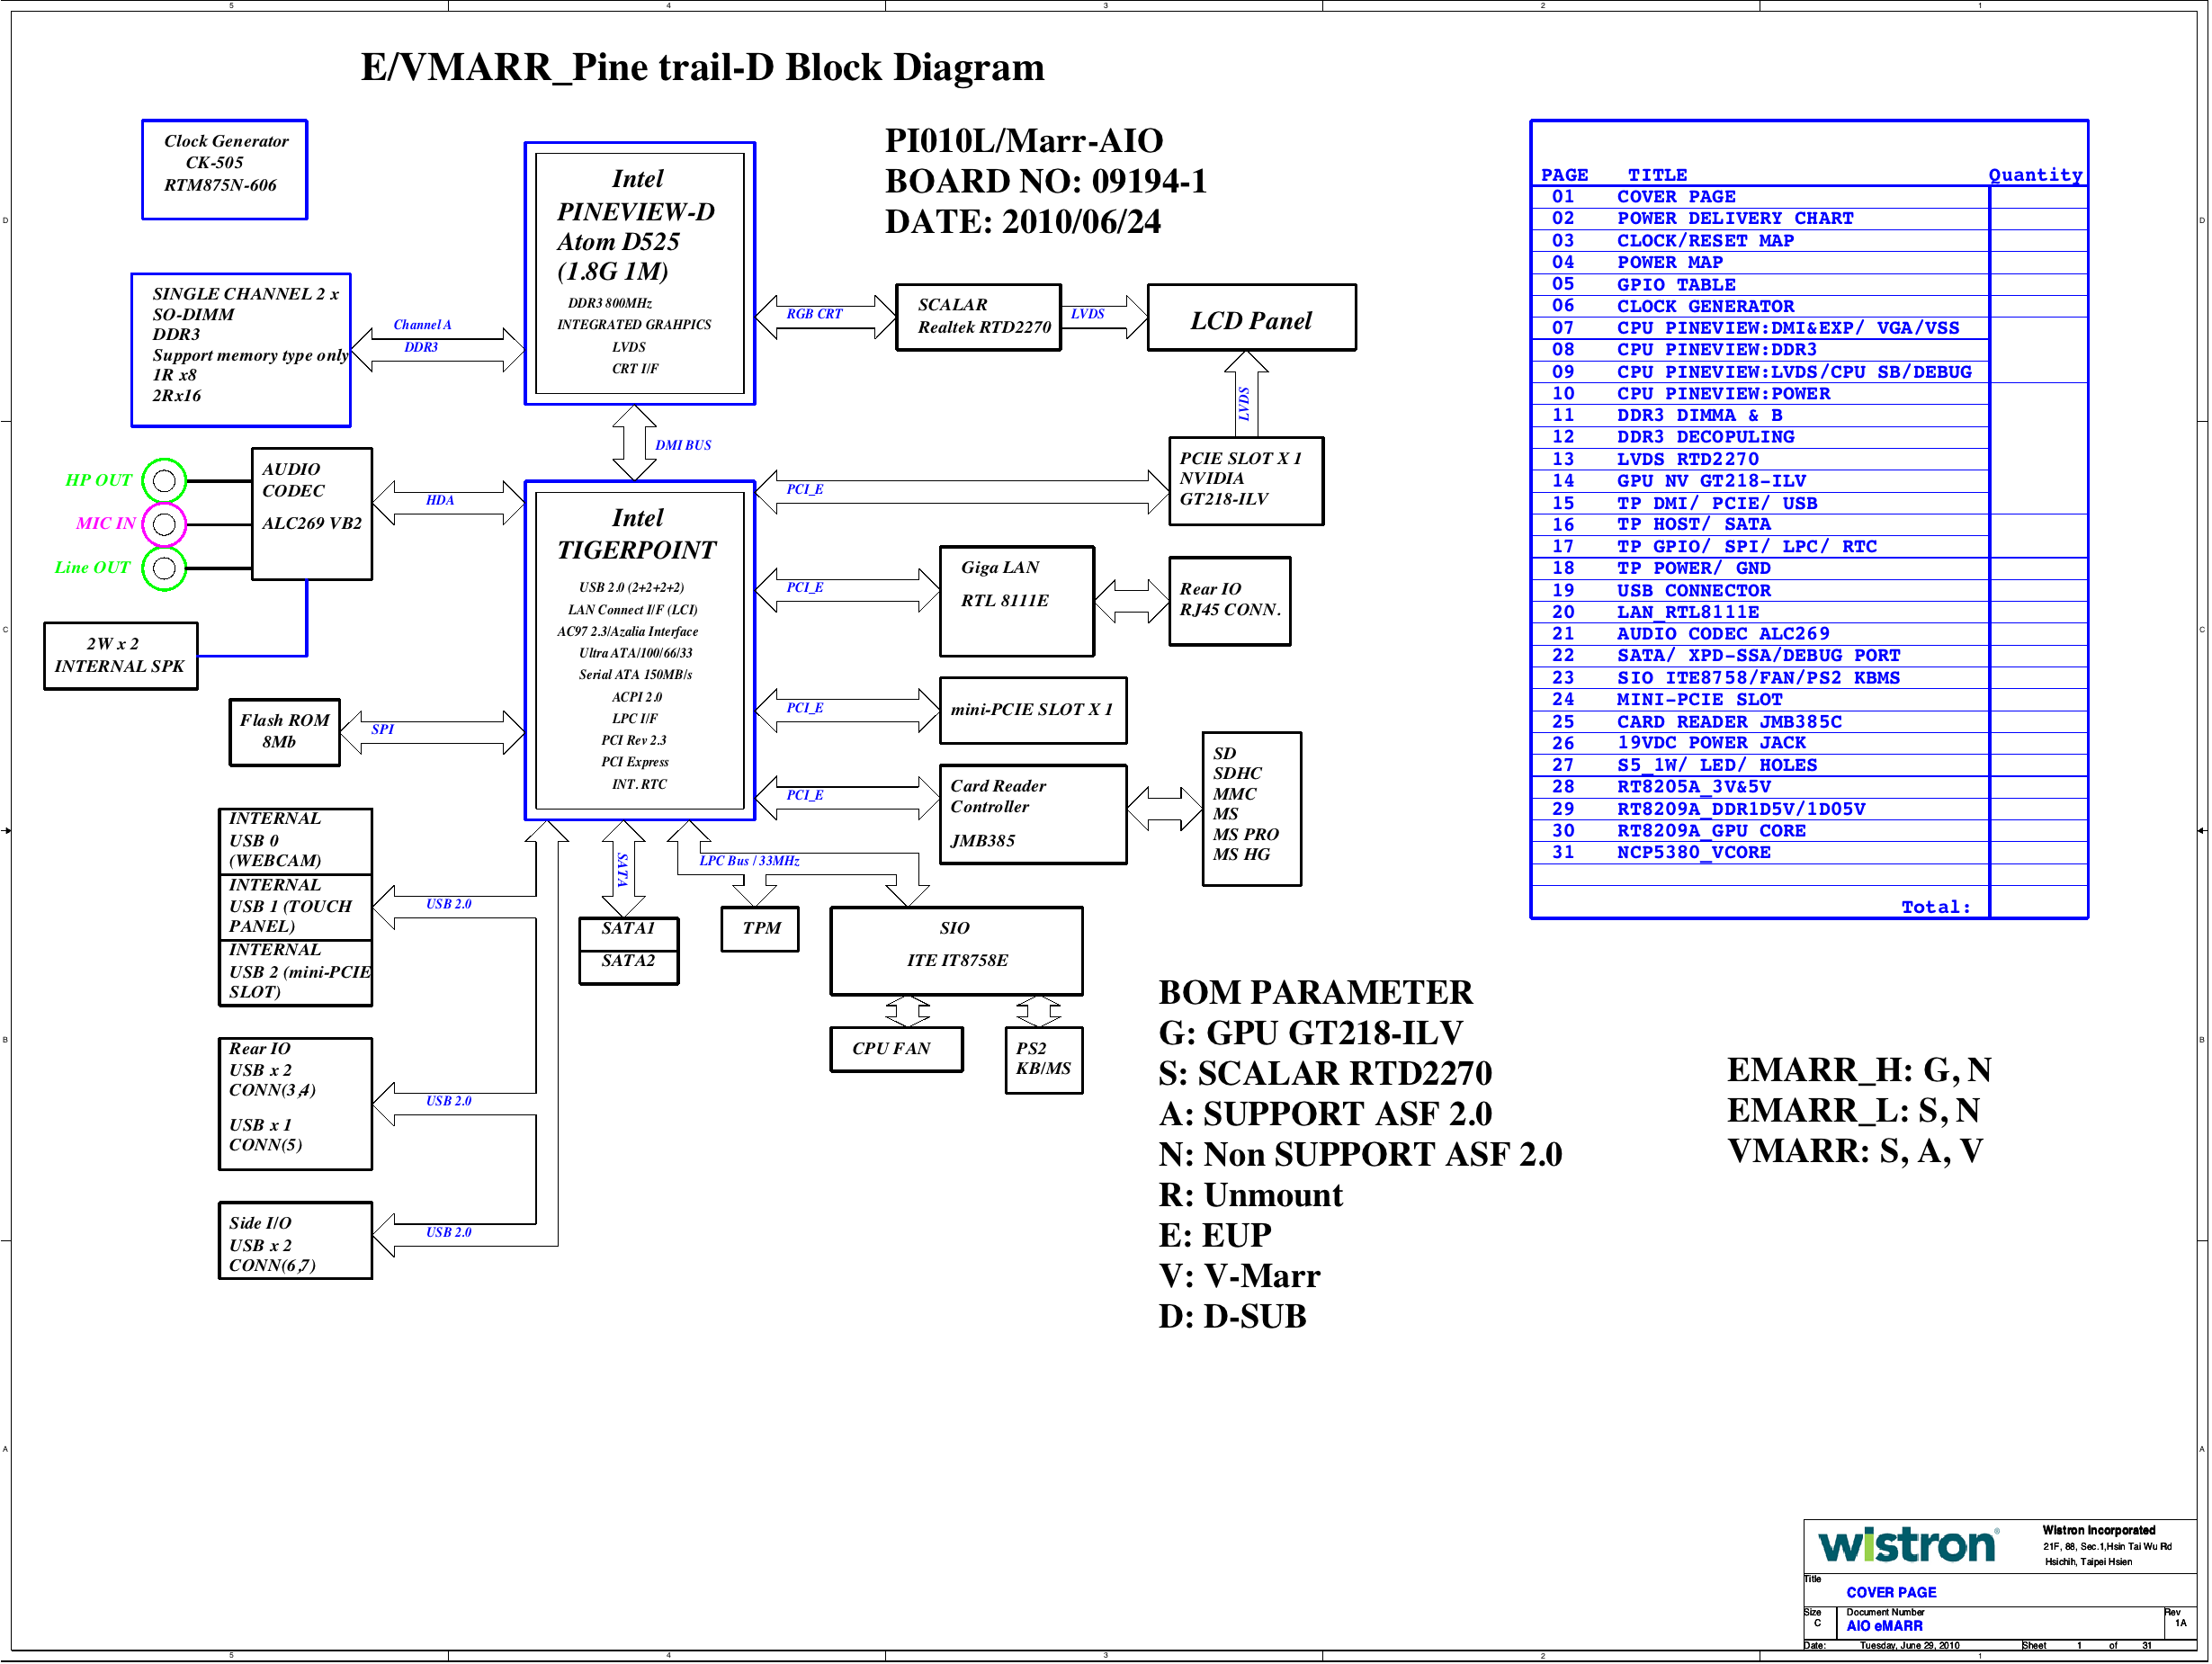Select the Intel TIGERPOINT block
This screenshot has height=1664, width=2212.
(640, 650)
